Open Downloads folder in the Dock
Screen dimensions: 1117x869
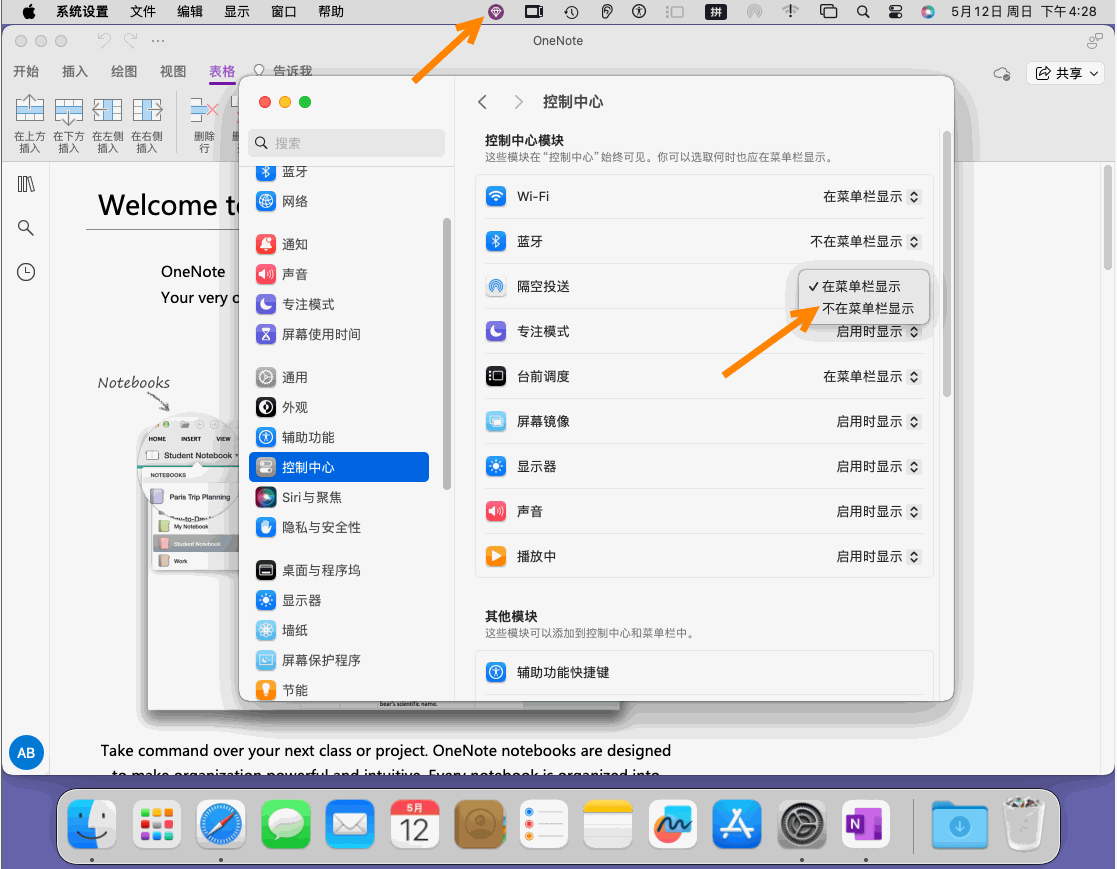pyautogui.click(x=960, y=825)
